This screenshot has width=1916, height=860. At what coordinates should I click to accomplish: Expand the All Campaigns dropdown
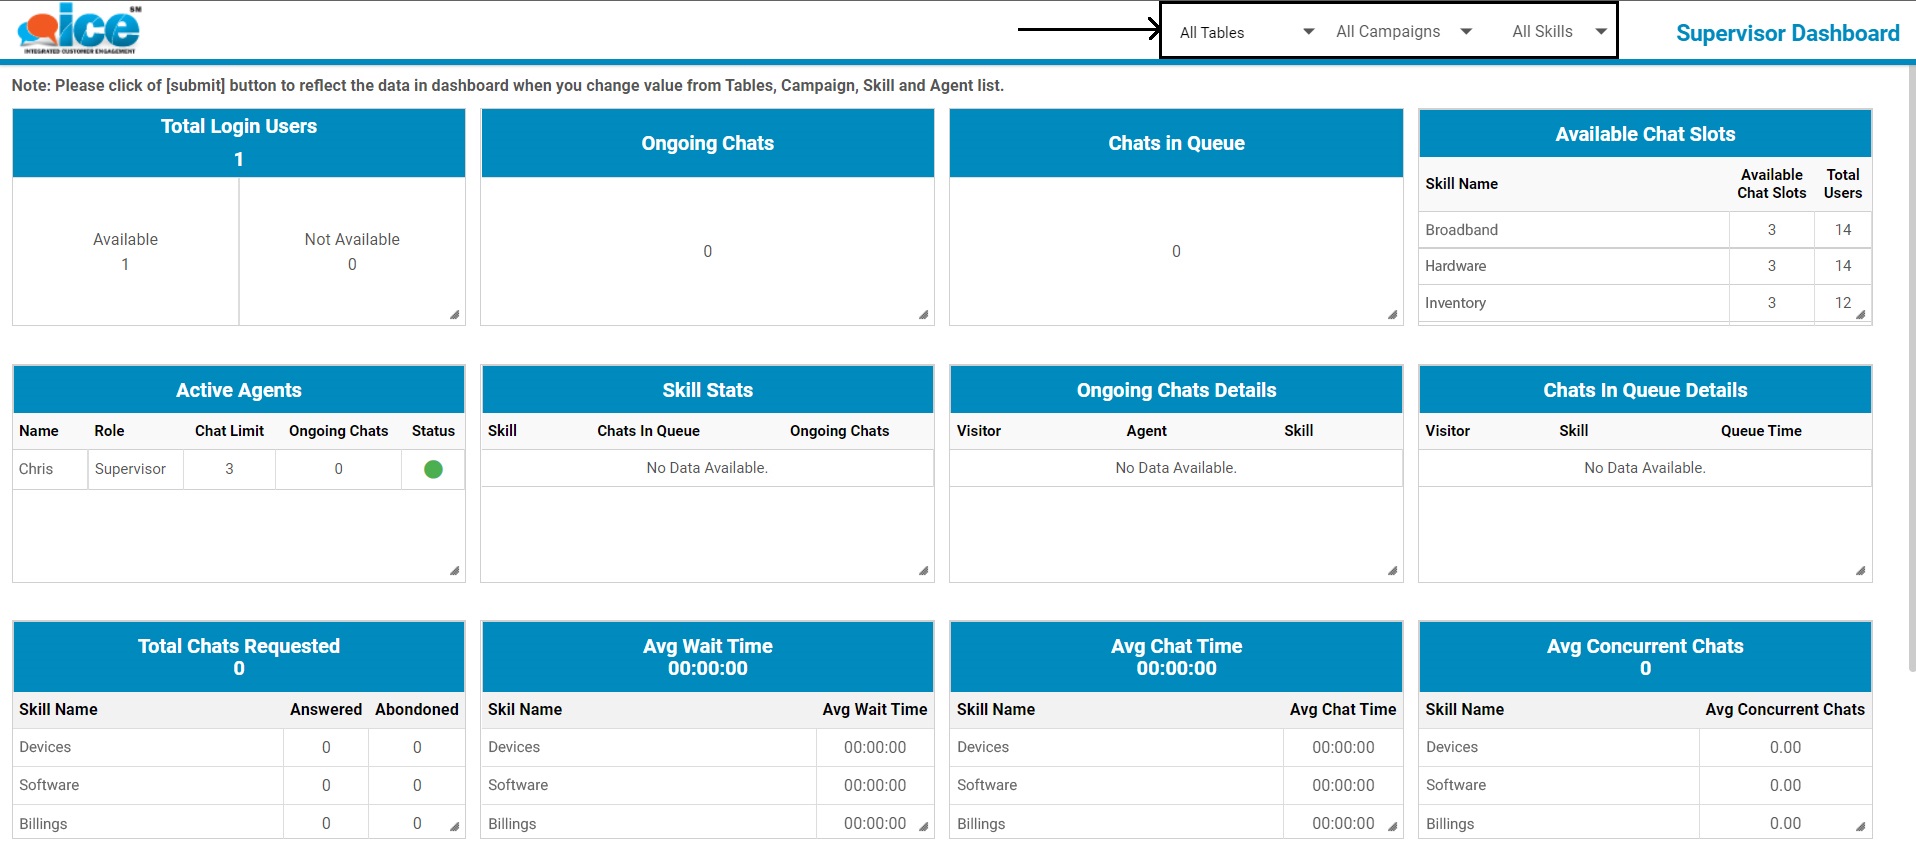coord(1403,32)
